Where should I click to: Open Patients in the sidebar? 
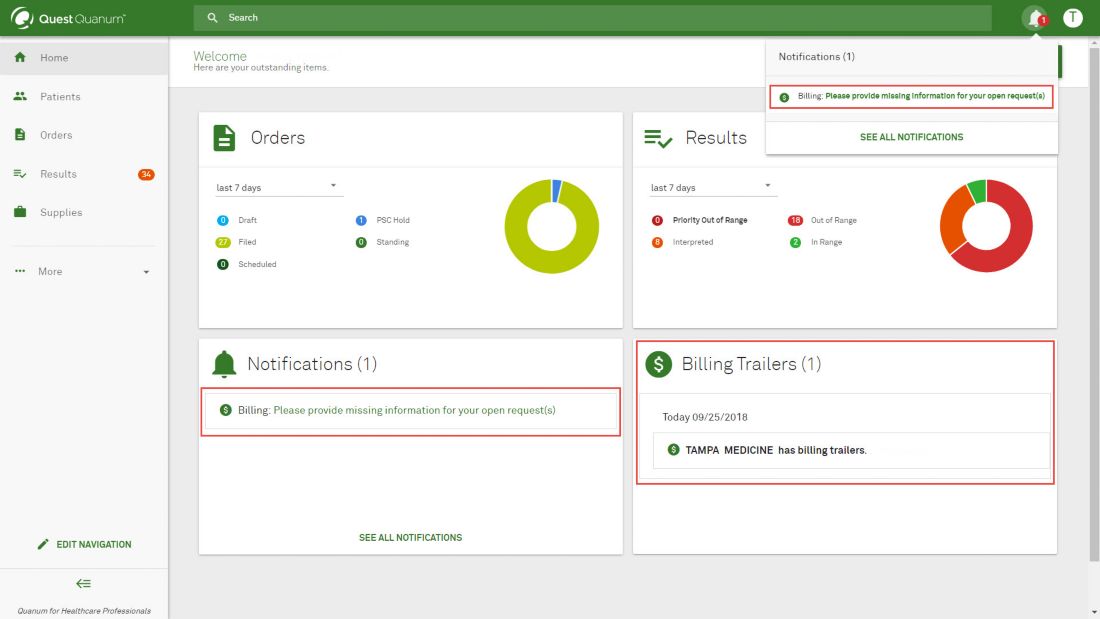click(x=60, y=97)
